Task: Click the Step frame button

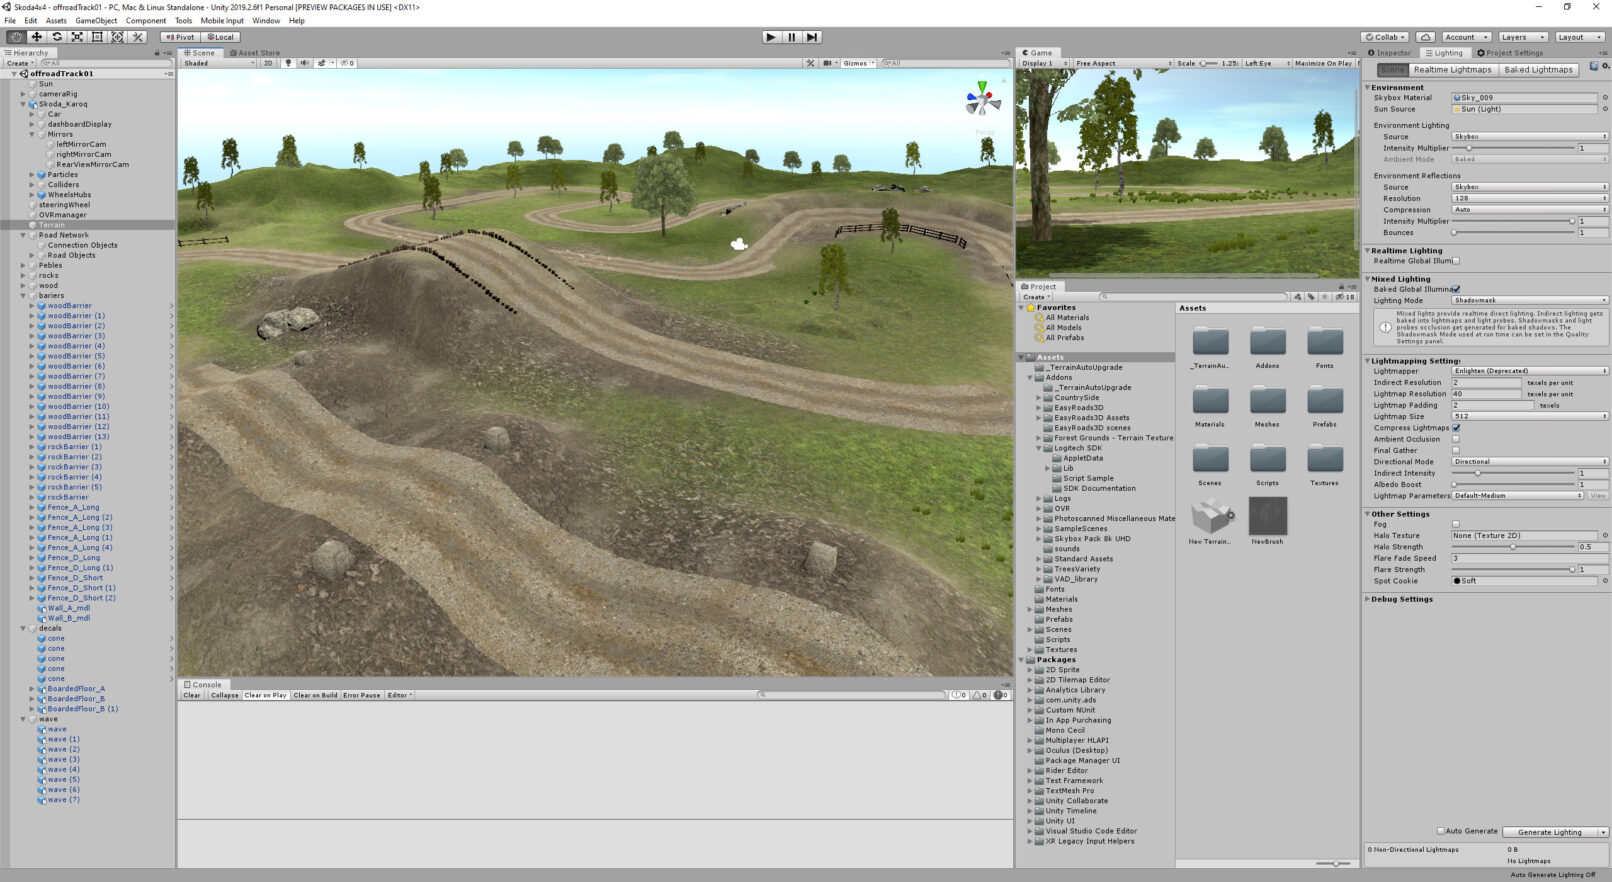Action: [812, 37]
